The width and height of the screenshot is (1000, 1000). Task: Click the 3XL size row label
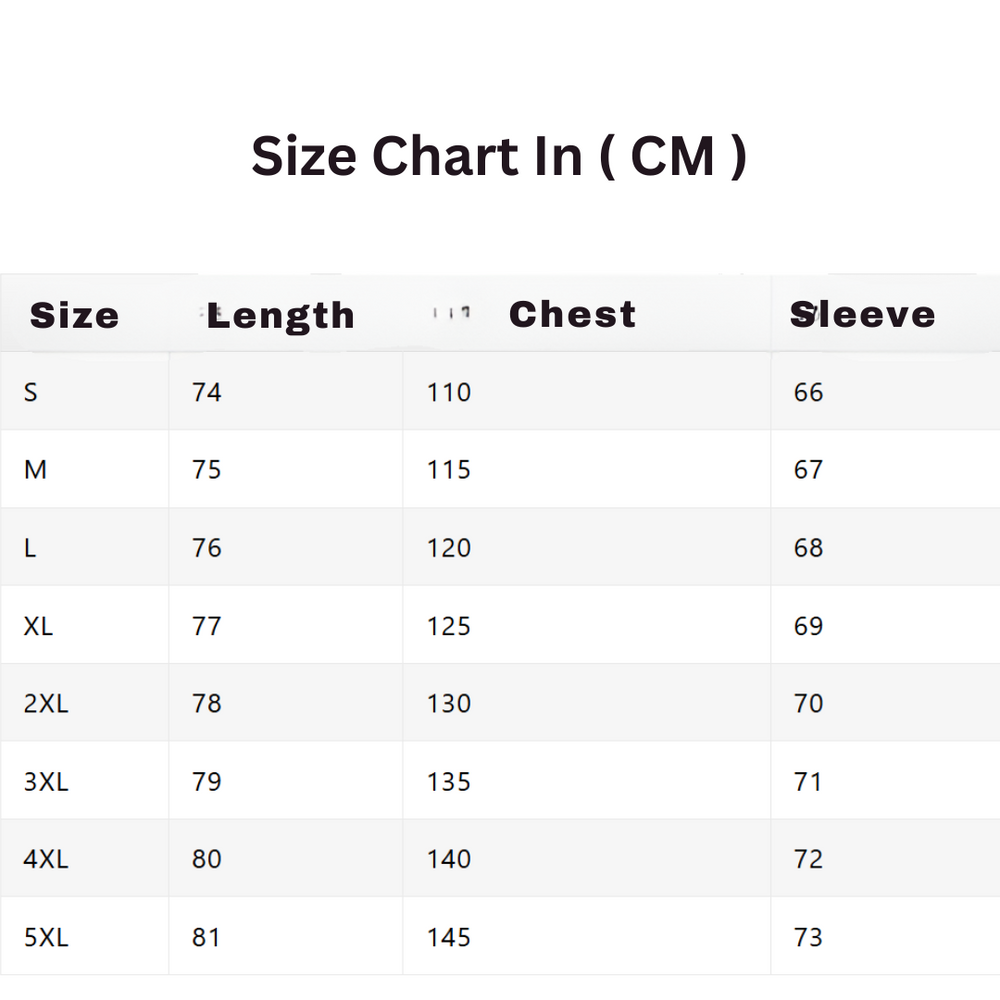point(46,782)
